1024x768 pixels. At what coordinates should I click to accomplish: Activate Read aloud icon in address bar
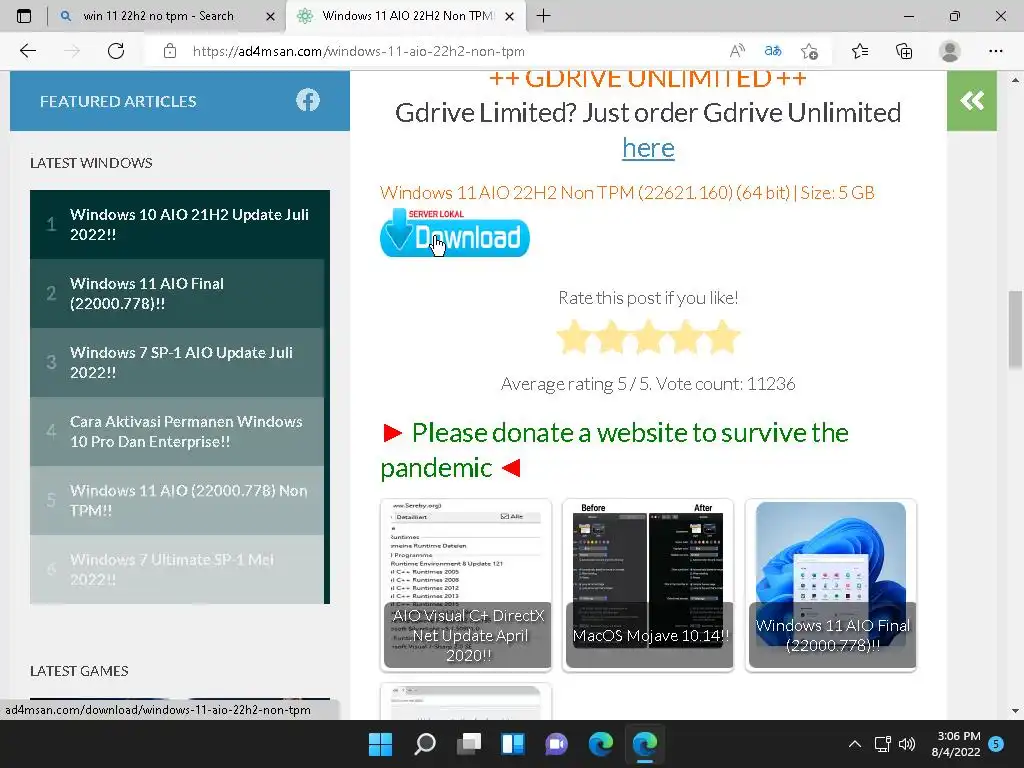(737, 51)
